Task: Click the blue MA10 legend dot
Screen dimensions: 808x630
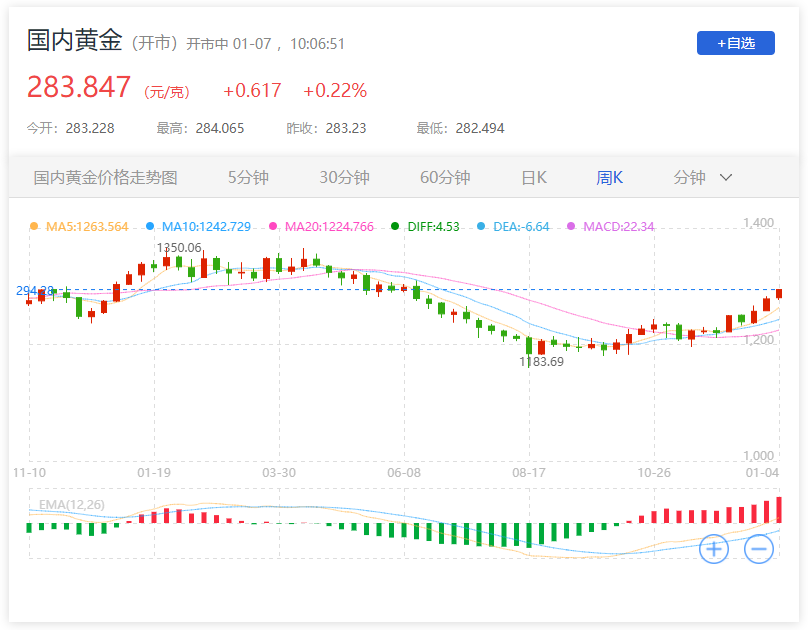Action: pos(150,227)
